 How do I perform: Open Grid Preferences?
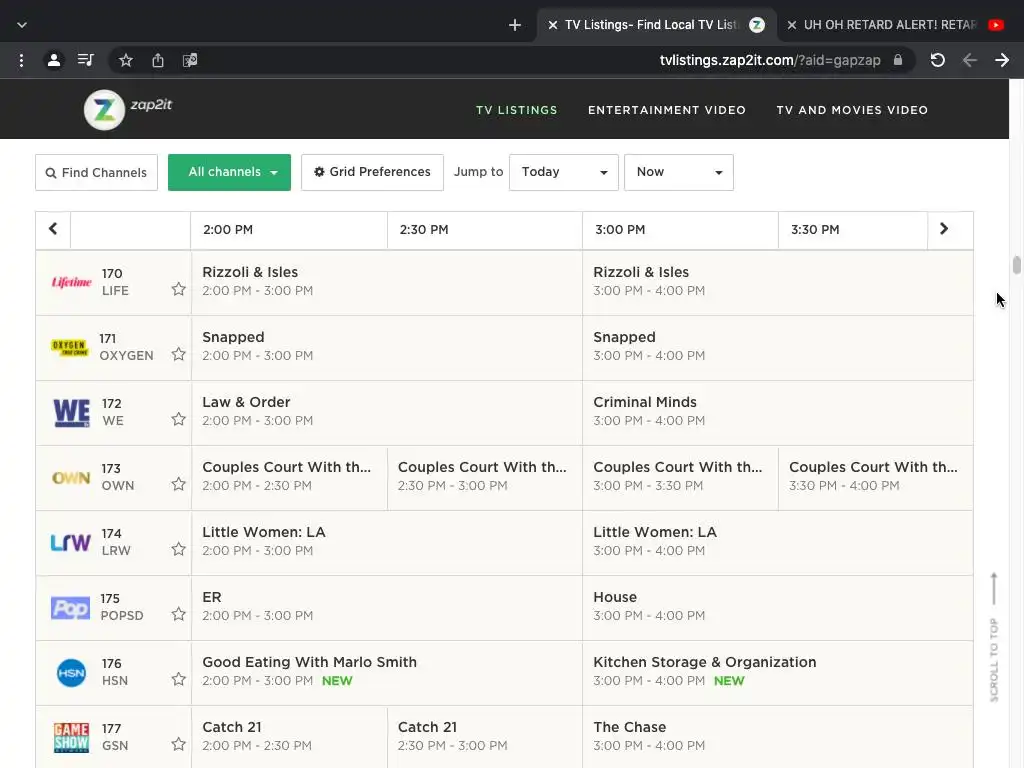click(x=372, y=172)
